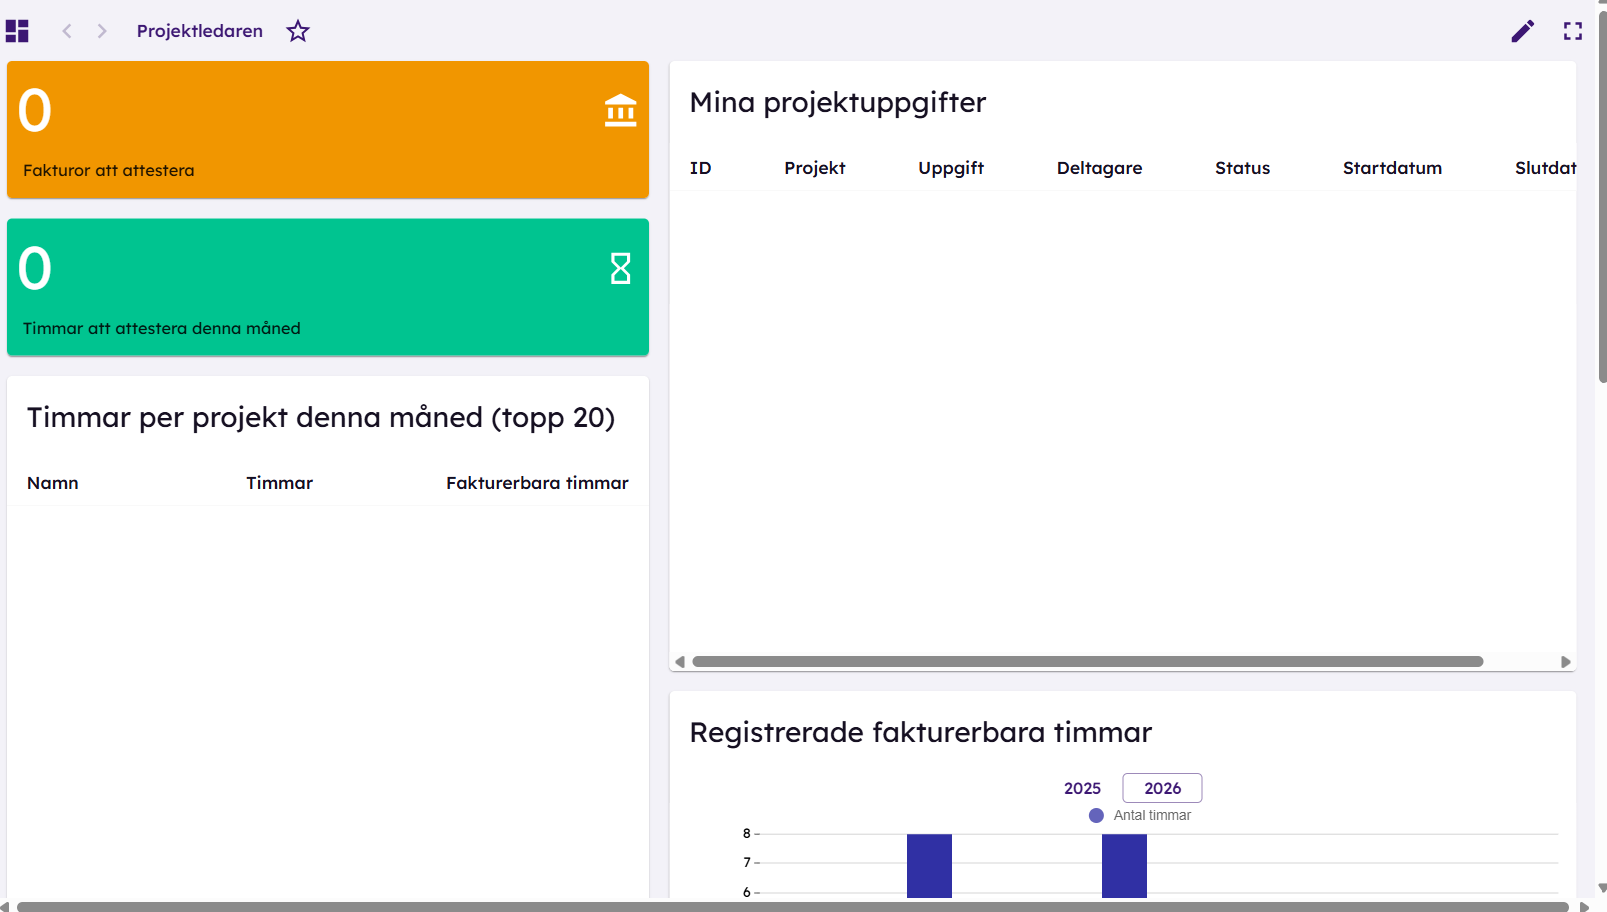
Task: Sort project hours by Fakturerbara timmar
Action: click(537, 483)
